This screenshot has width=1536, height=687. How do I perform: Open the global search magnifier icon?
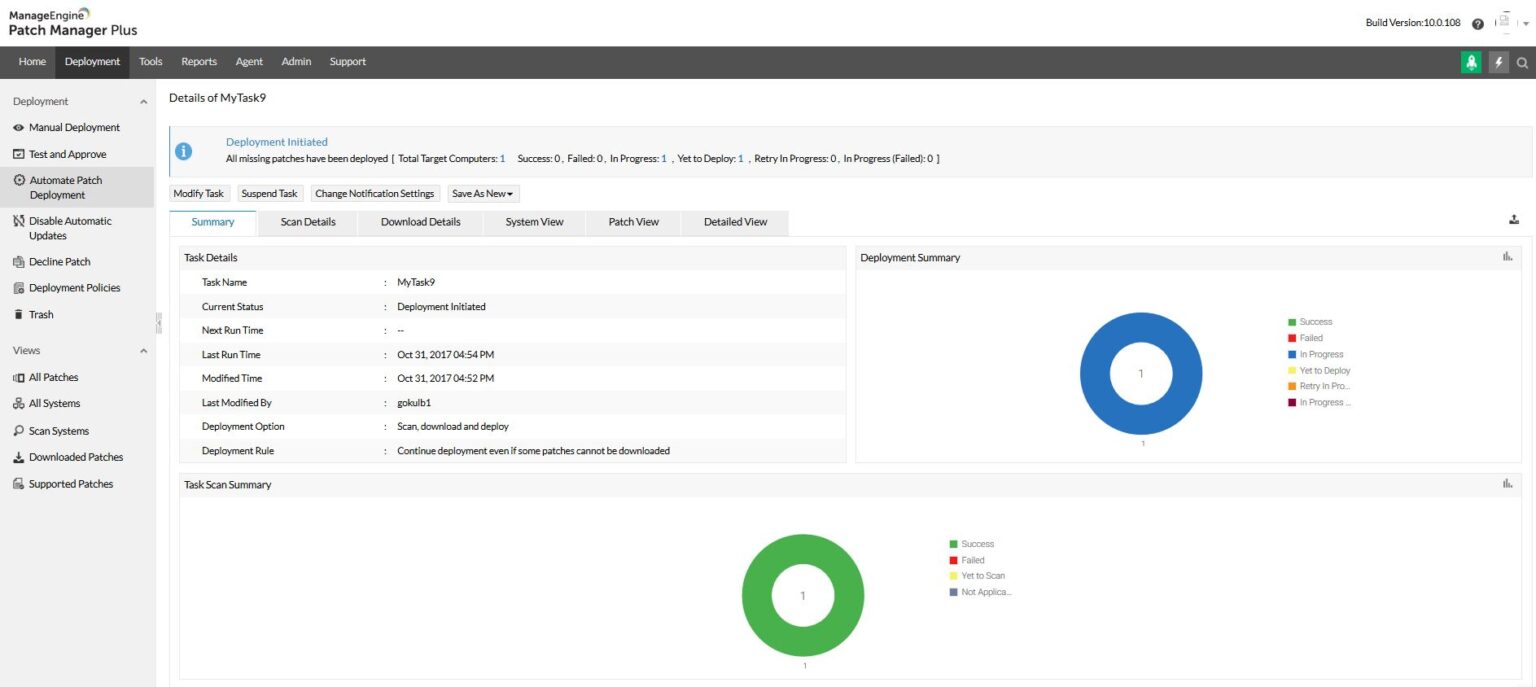1522,61
